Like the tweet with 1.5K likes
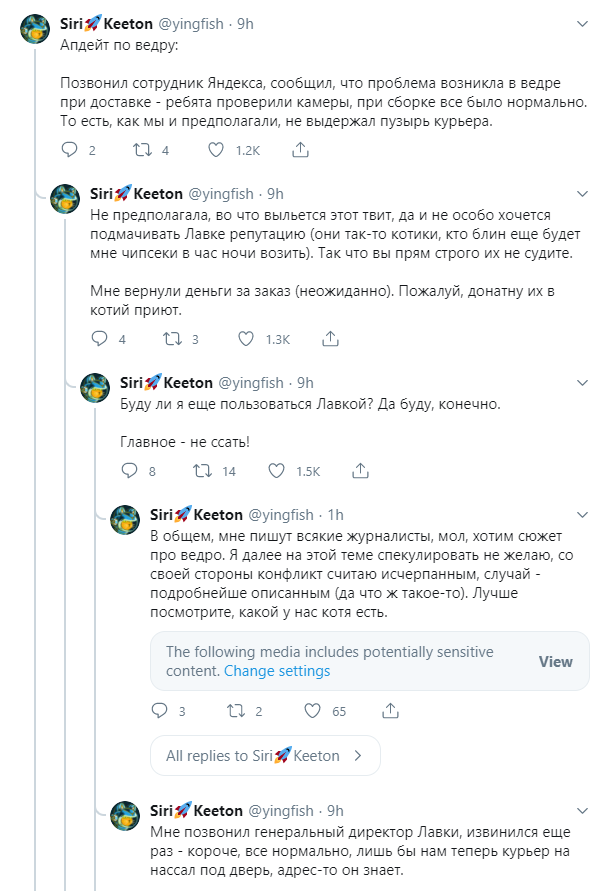Viewport: 607px width, 891px height. [x=277, y=471]
